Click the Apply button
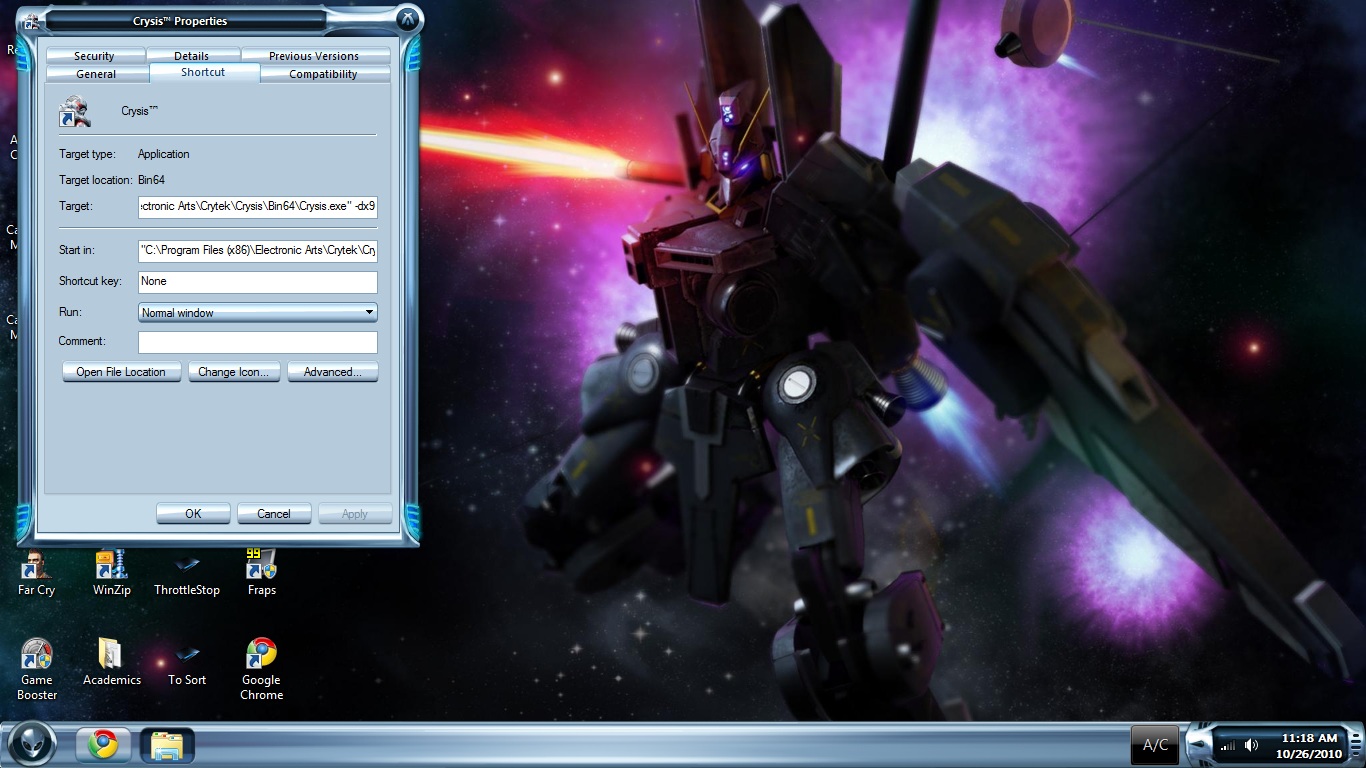Screen dimensions: 1366x768 [355, 514]
